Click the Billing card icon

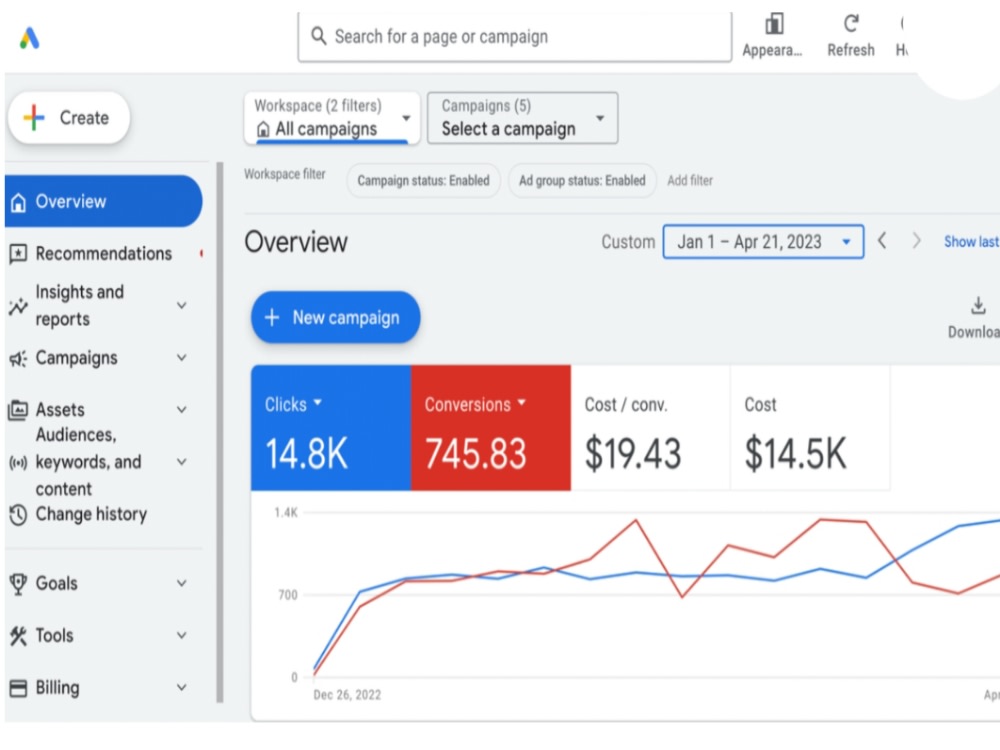coord(18,688)
